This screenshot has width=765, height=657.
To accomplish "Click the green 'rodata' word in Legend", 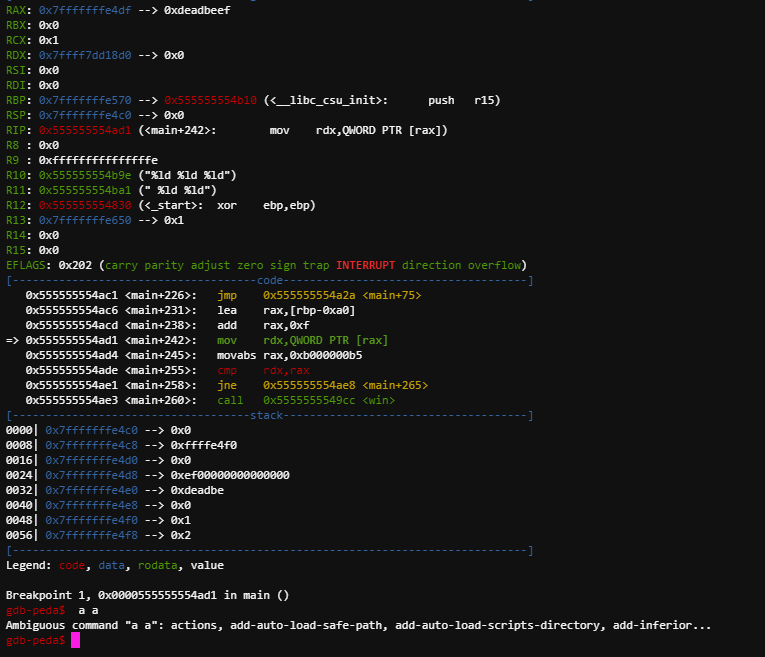I will point(158,566).
